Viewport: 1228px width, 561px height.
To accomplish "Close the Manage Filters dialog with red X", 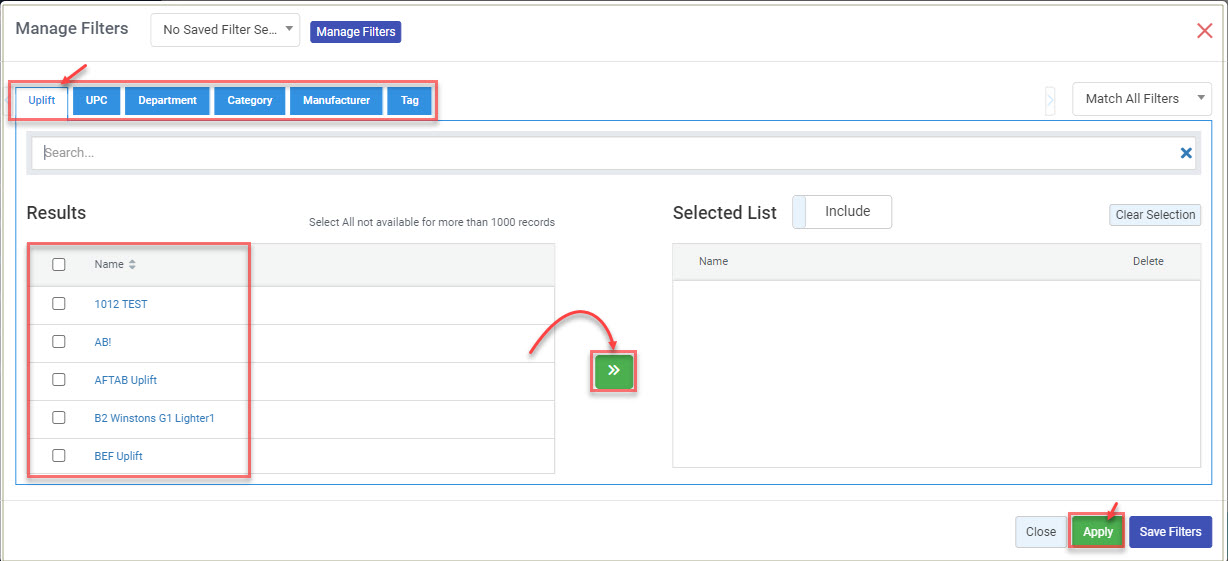I will (1204, 30).
